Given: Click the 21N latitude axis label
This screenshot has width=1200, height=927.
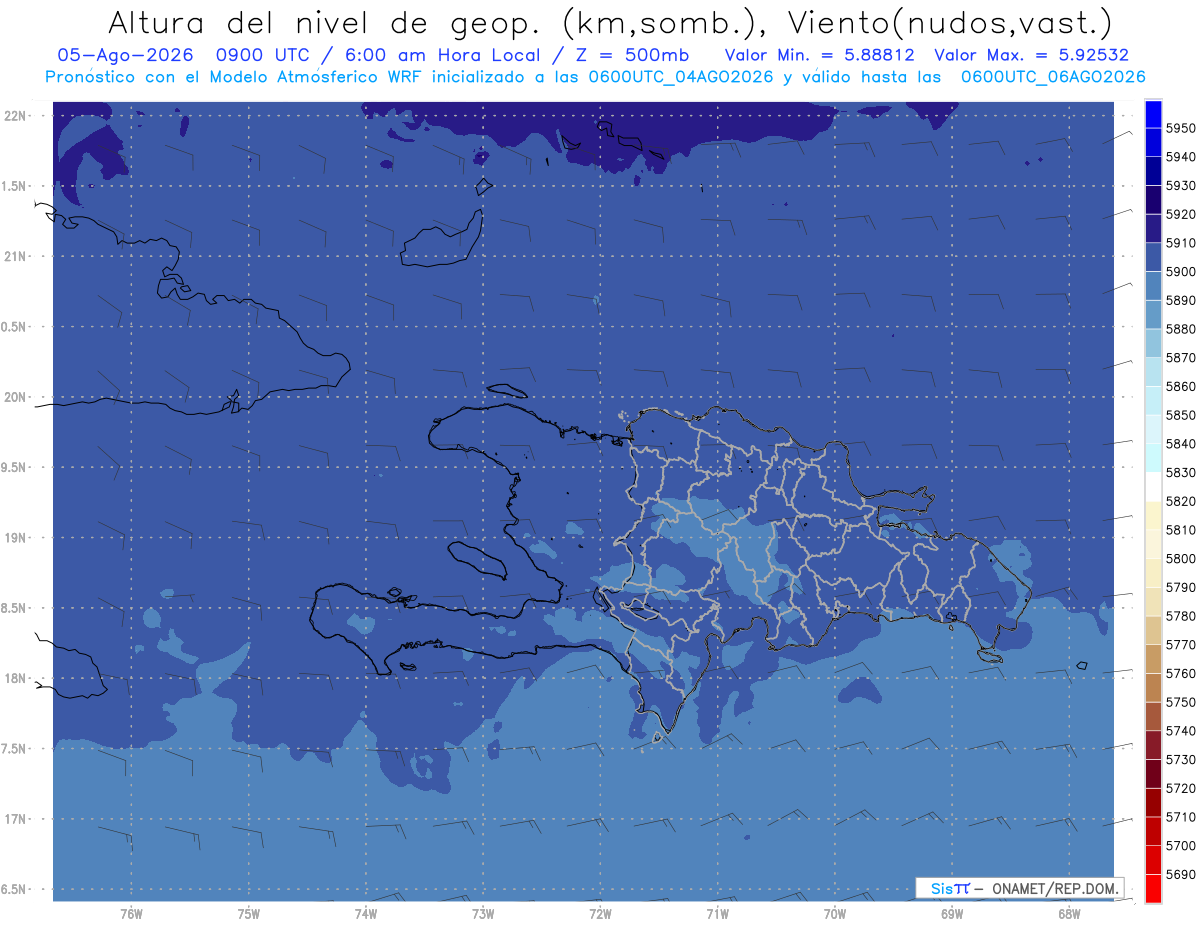Looking at the screenshot, I should pyautogui.click(x=15, y=256).
